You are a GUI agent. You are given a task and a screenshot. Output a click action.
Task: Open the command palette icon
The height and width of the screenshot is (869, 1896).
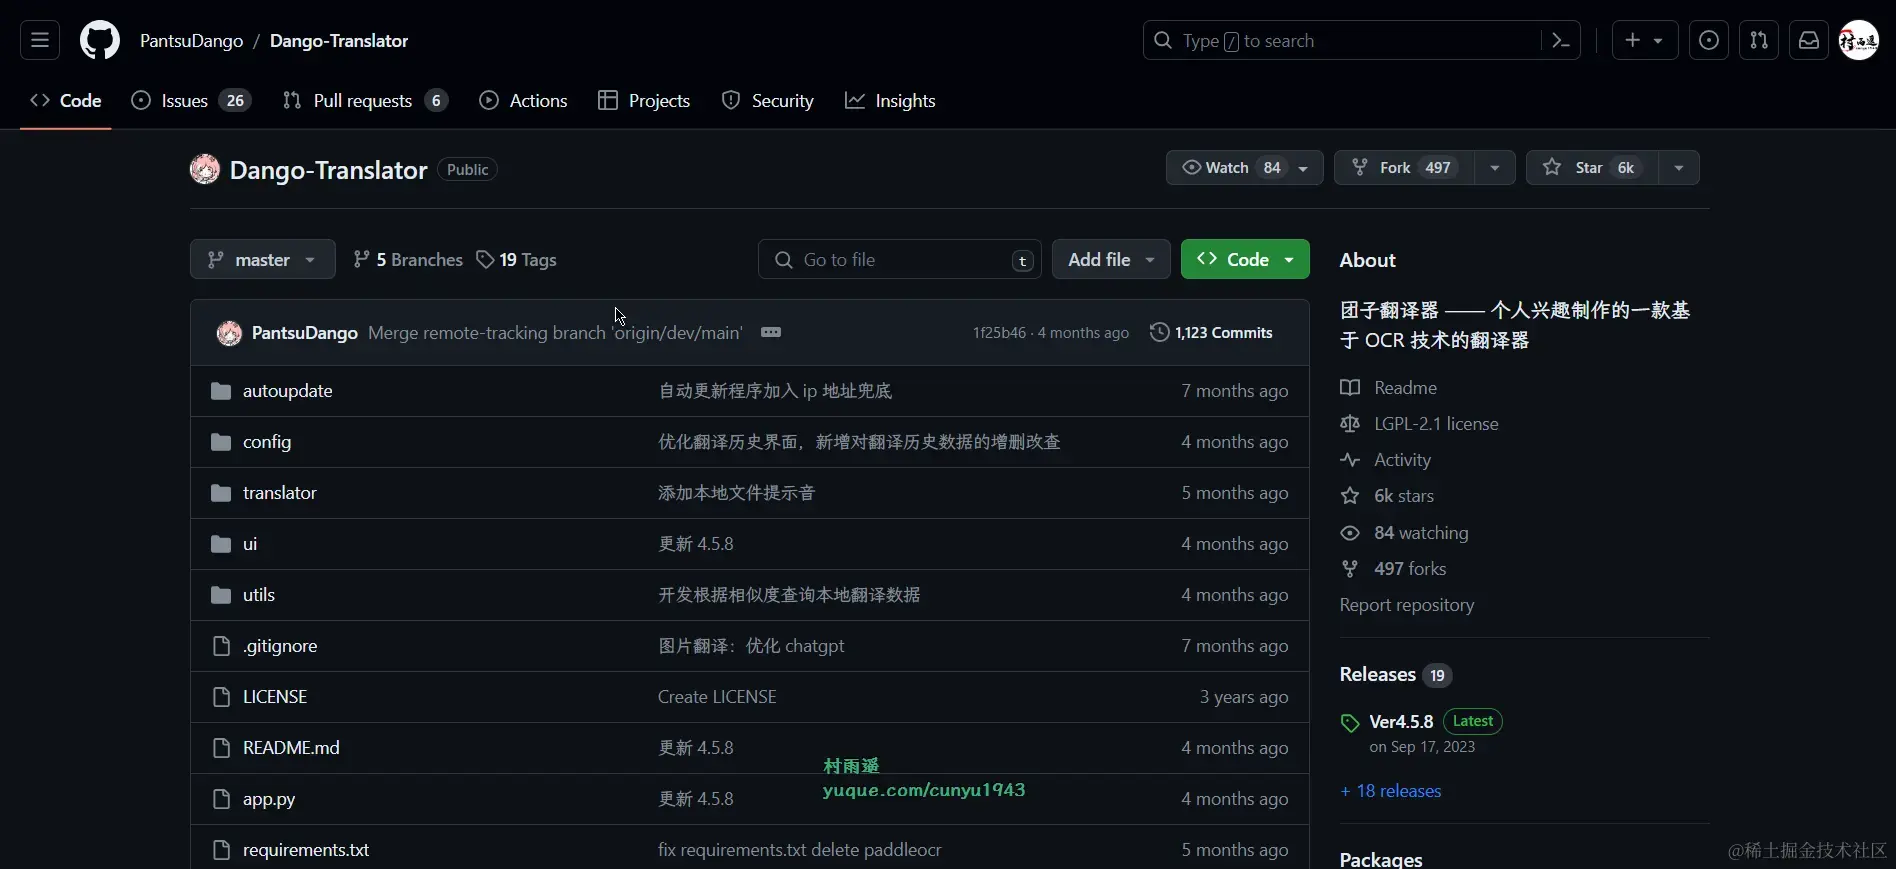pos(1561,41)
